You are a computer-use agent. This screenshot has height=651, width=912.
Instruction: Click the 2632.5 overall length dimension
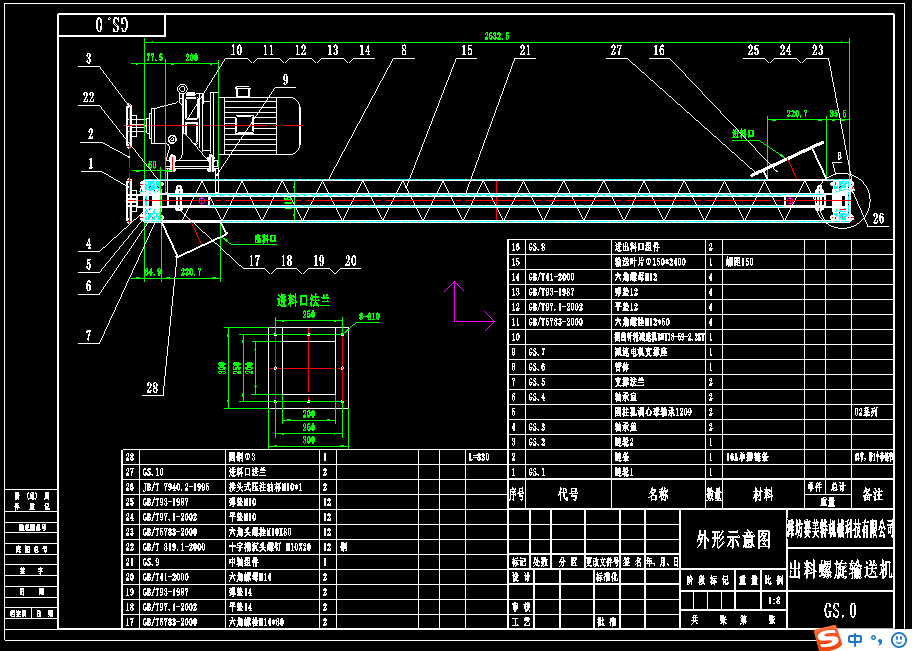[x=497, y=36]
